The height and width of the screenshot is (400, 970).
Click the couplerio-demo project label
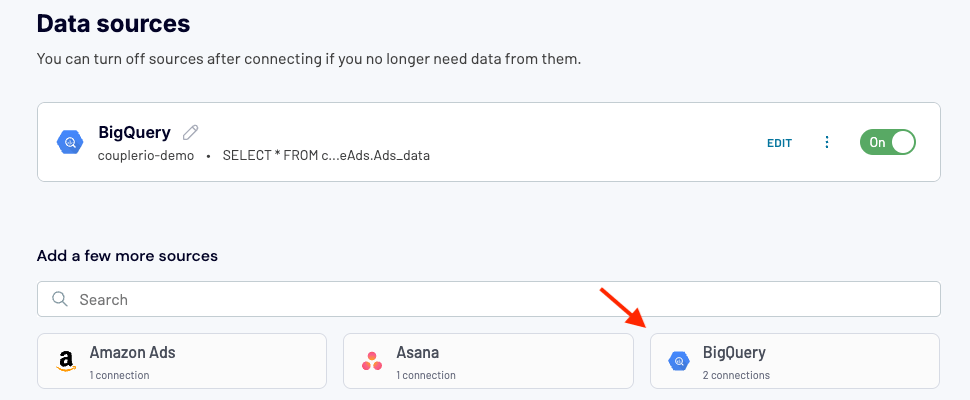(x=146, y=156)
